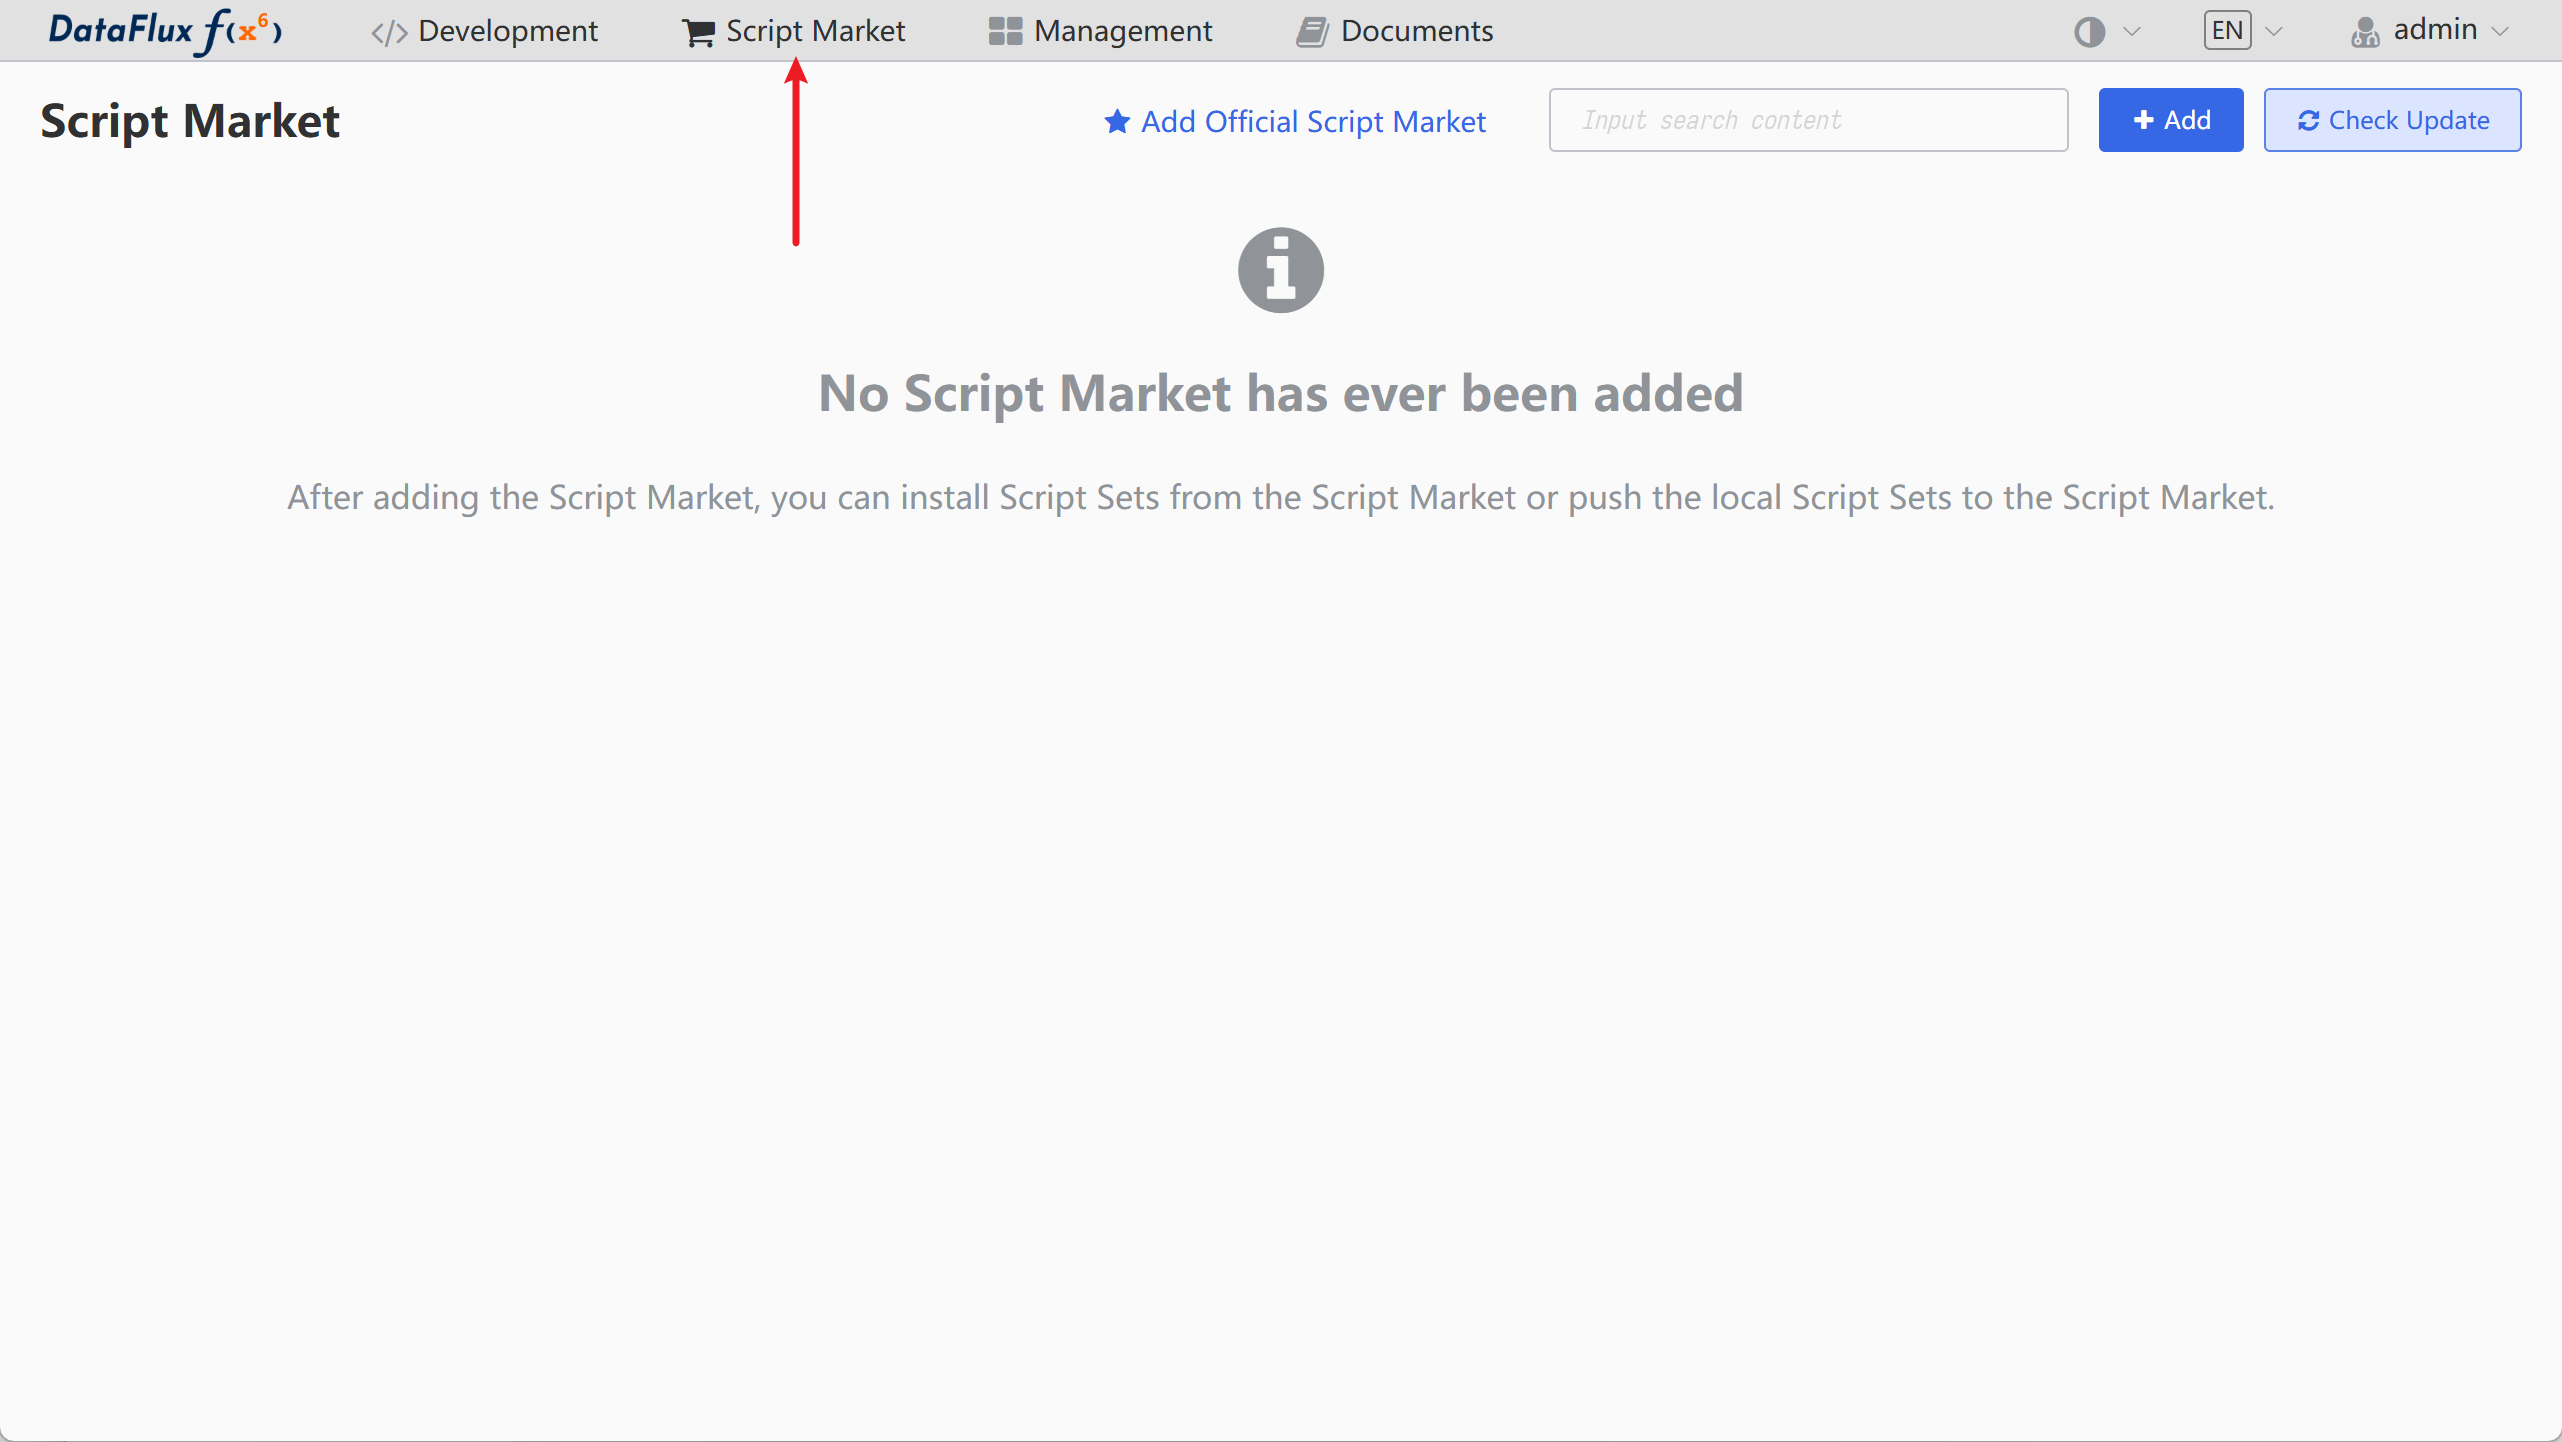Click the Script Market cart icon
The height and width of the screenshot is (1442, 2562).
[x=698, y=33]
